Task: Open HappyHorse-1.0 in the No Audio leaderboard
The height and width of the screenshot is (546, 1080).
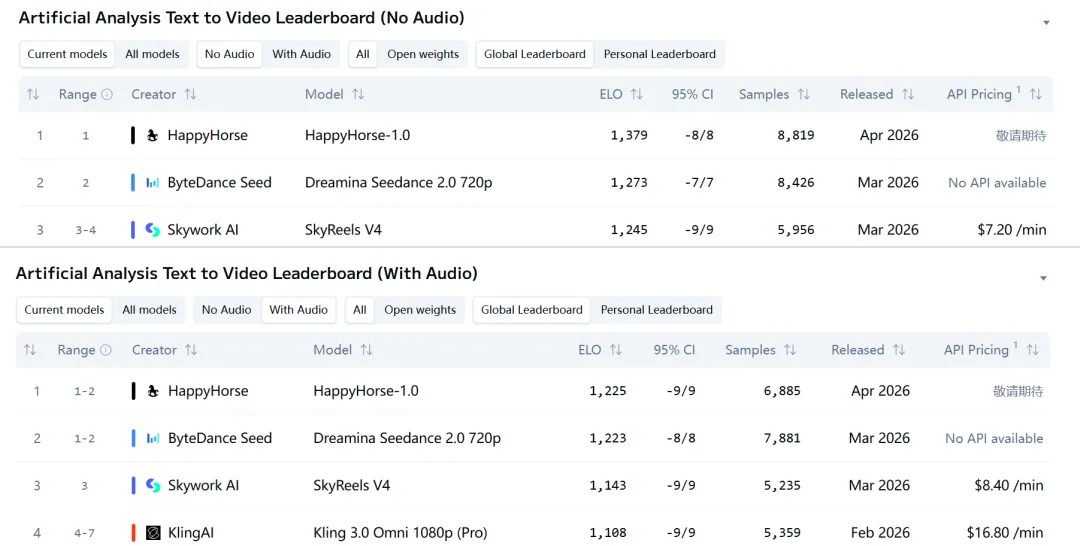Action: click(357, 135)
